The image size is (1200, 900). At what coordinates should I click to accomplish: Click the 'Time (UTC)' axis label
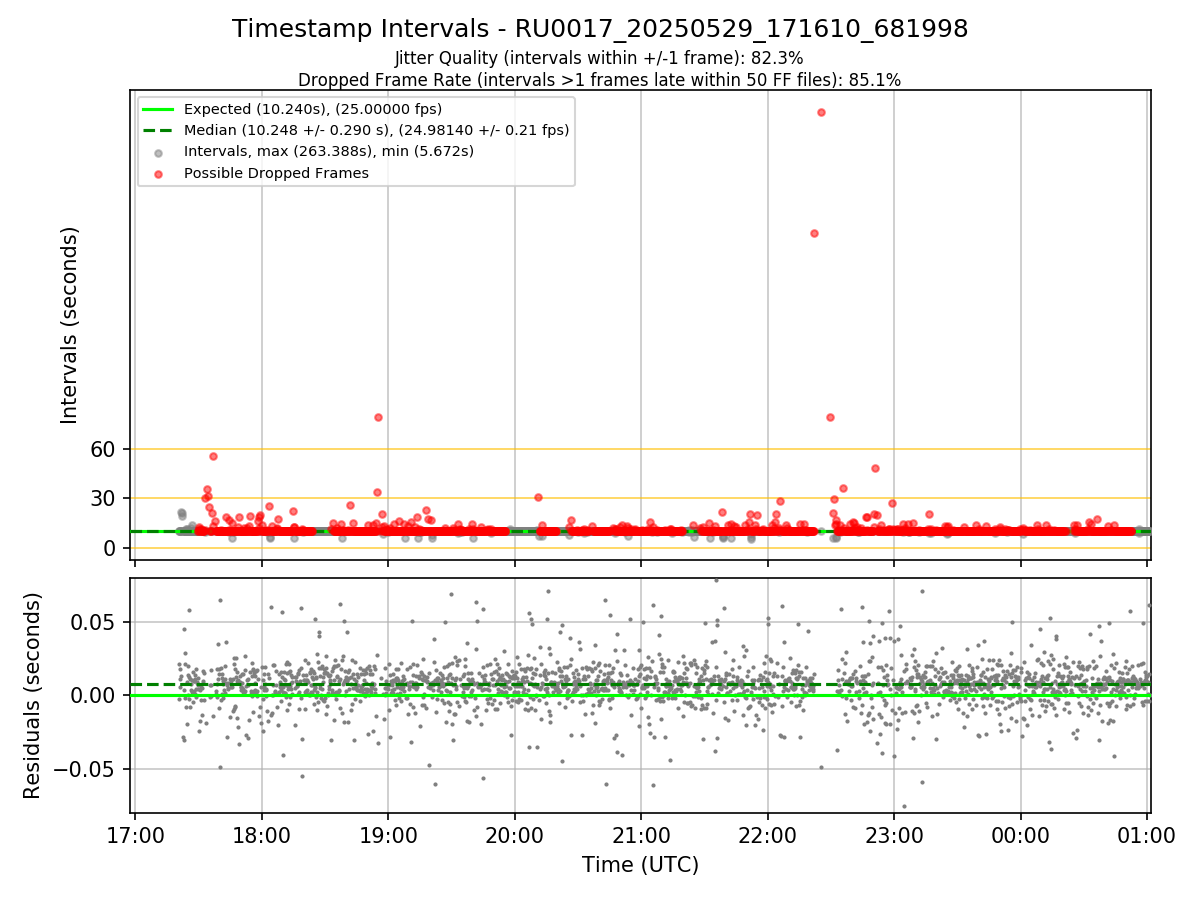click(640, 865)
